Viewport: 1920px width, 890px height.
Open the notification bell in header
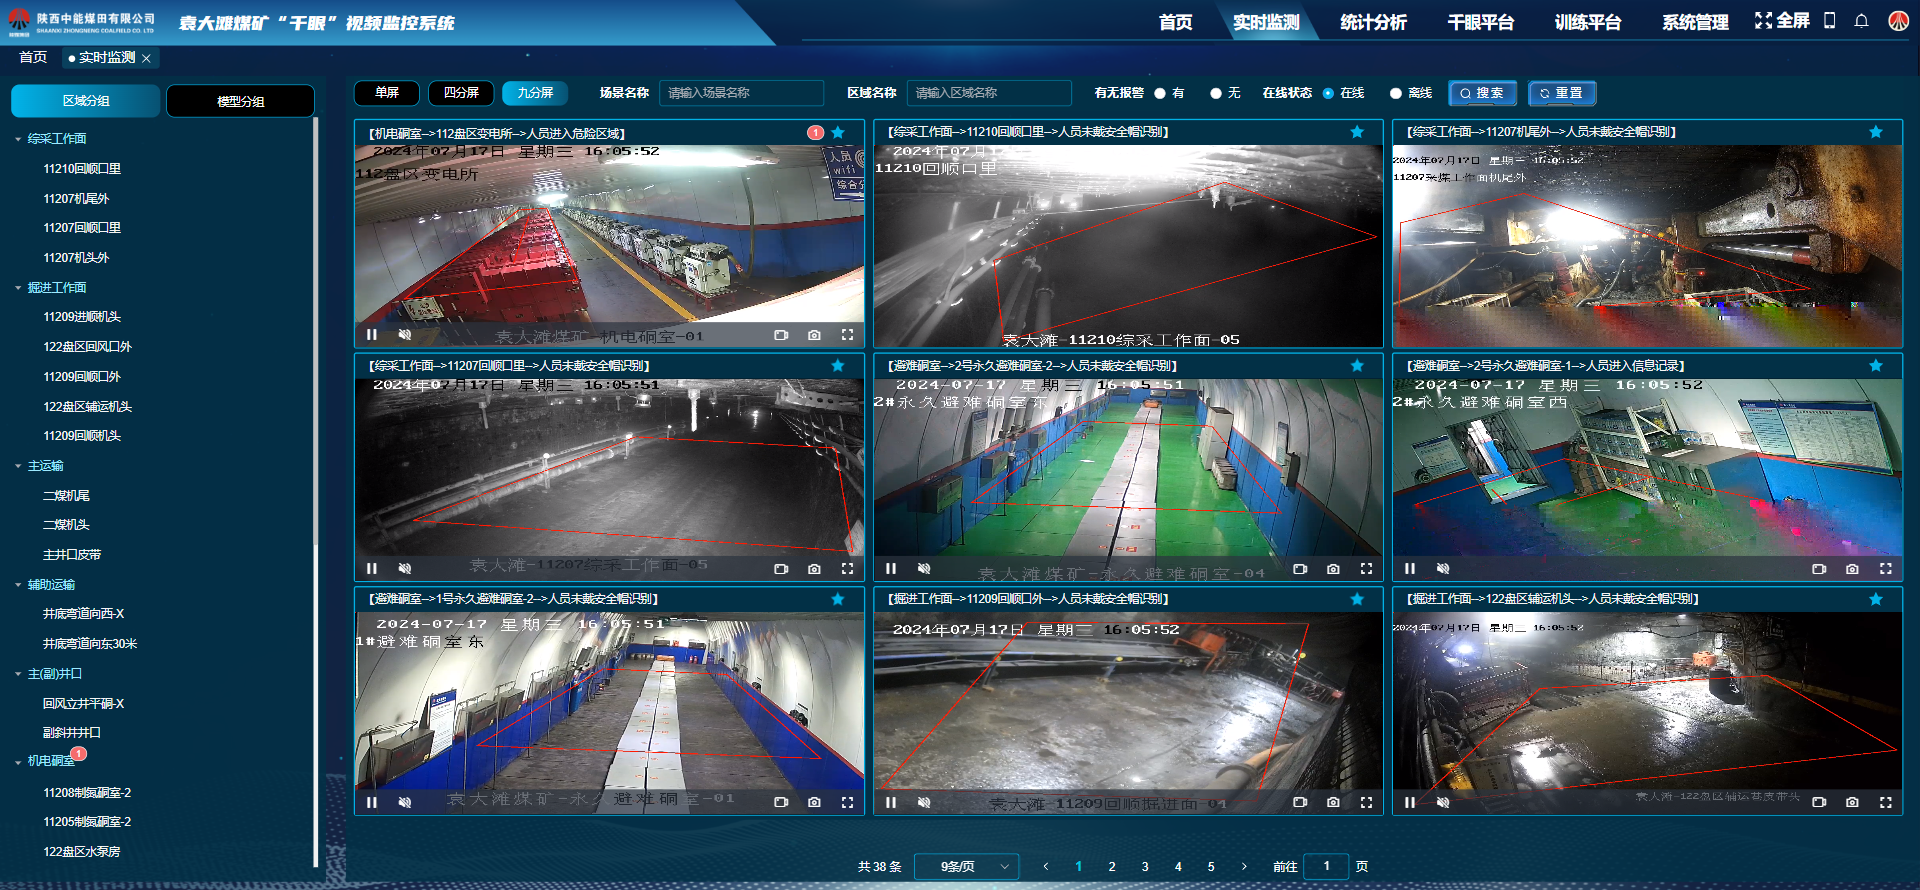pos(1861,21)
